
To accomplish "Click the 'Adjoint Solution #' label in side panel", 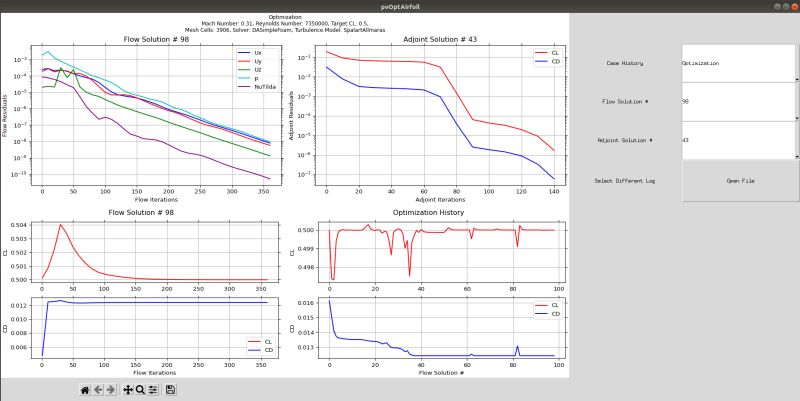I will click(x=625, y=140).
